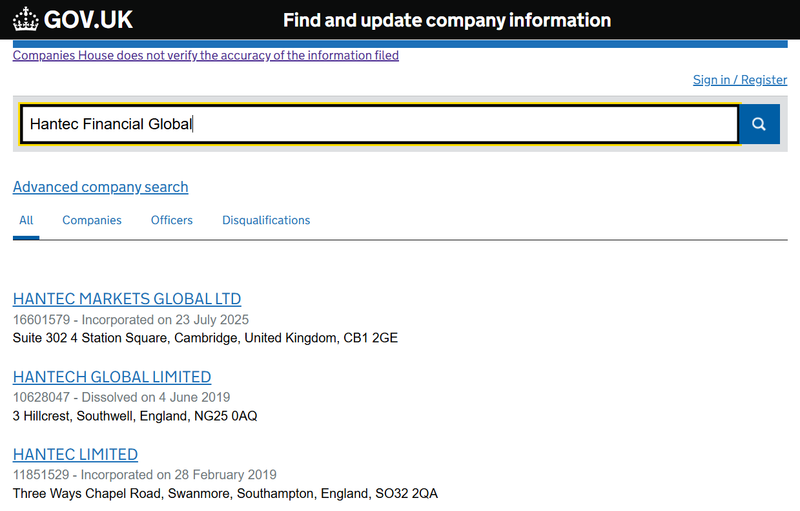The height and width of the screenshot is (511, 800).
Task: Click address '3 Hillcrest, Southwell, England, NG25 0AQ'
Action: pos(135,416)
